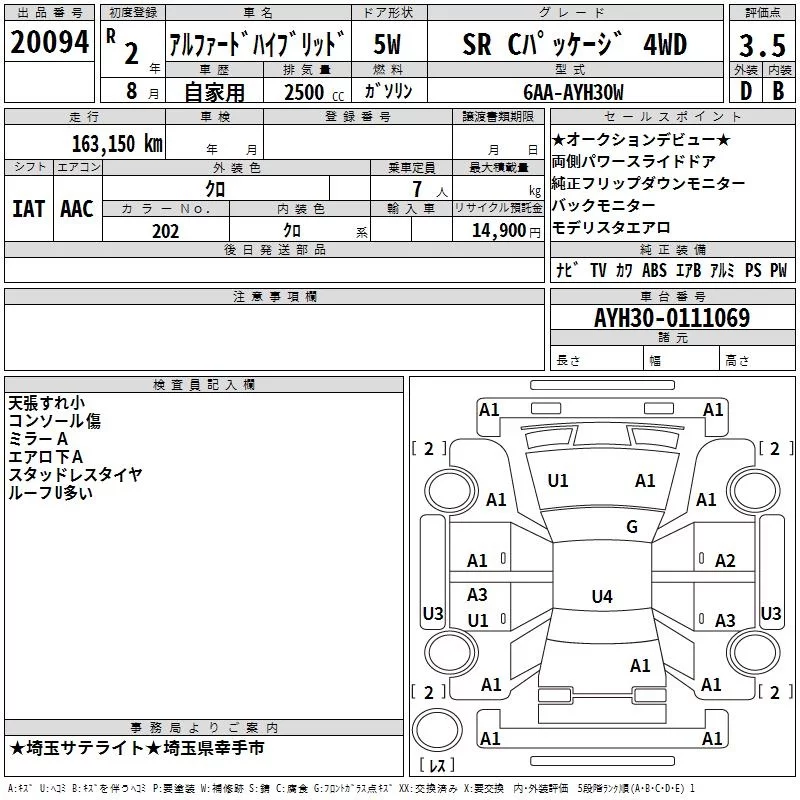Click the ★オークションデビュー★ sales point
800x800 pixels.
(641, 139)
